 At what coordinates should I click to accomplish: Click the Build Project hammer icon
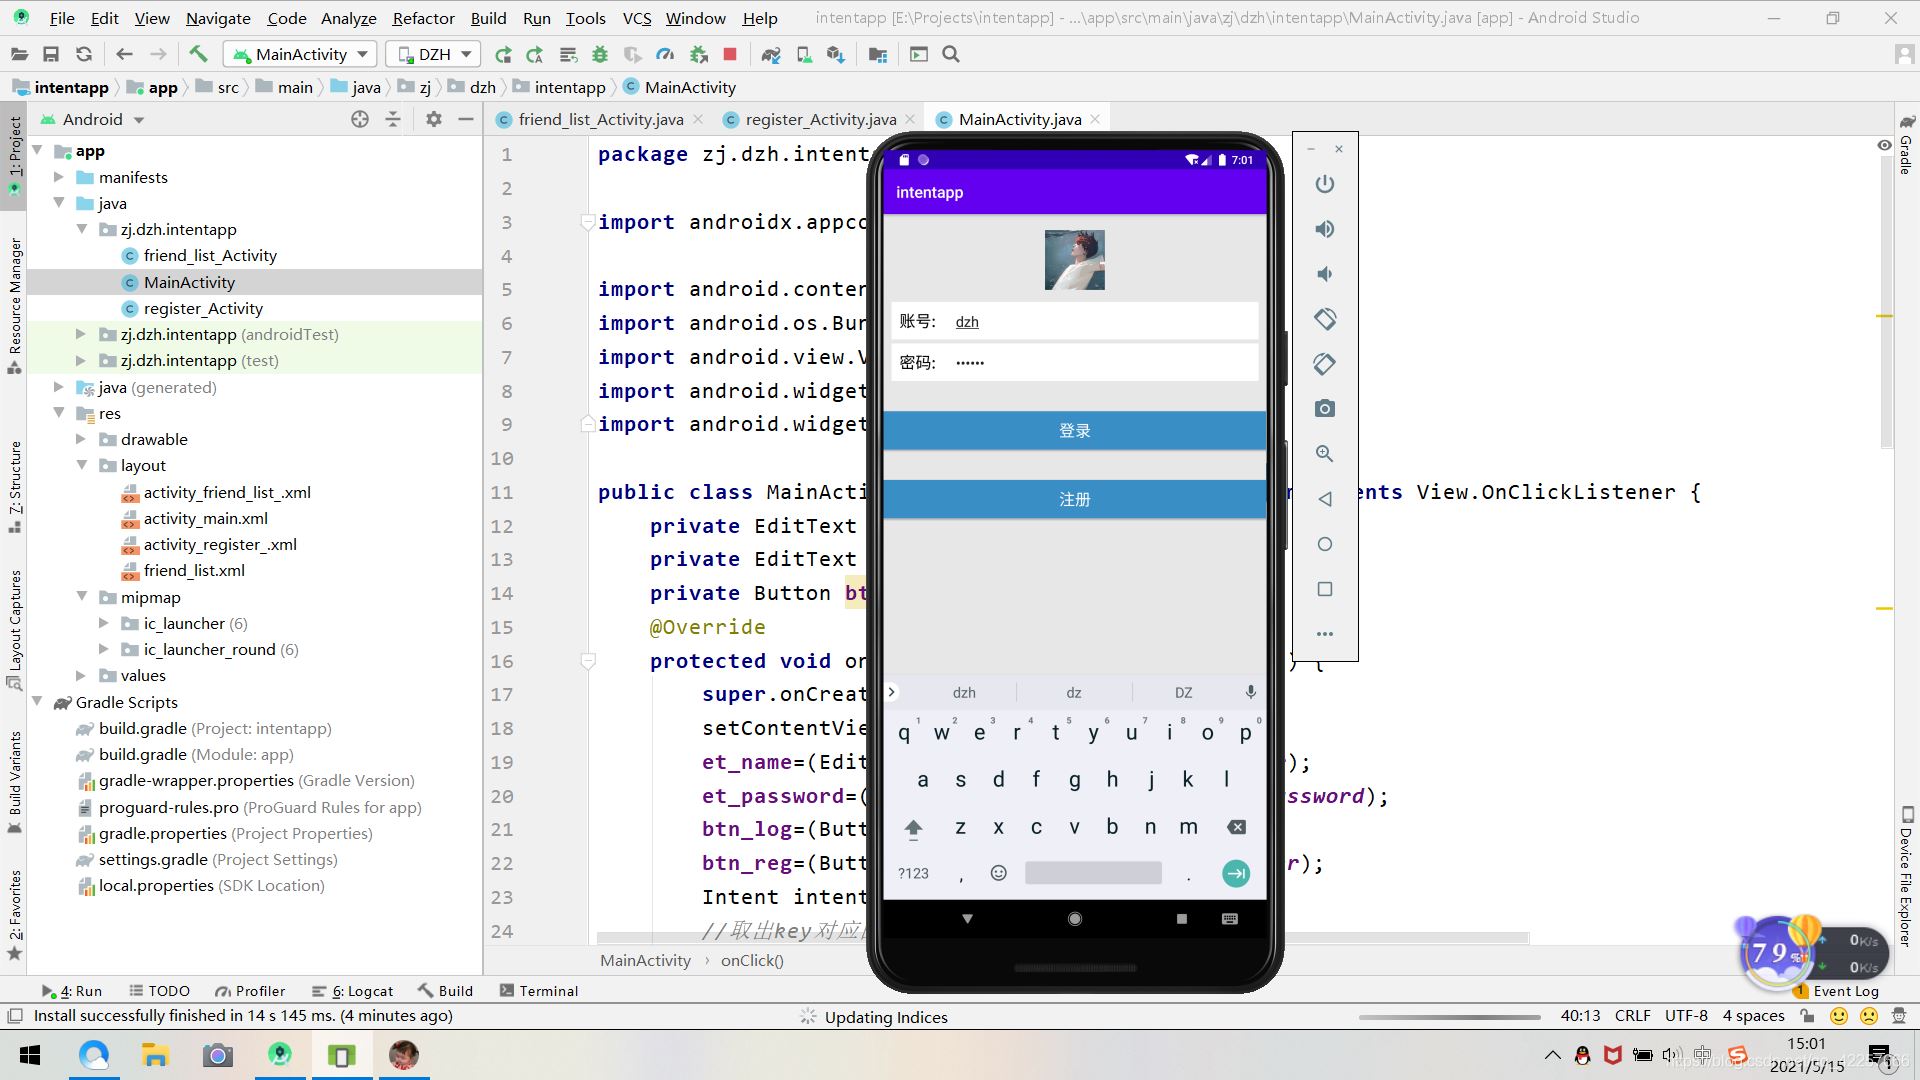[196, 54]
